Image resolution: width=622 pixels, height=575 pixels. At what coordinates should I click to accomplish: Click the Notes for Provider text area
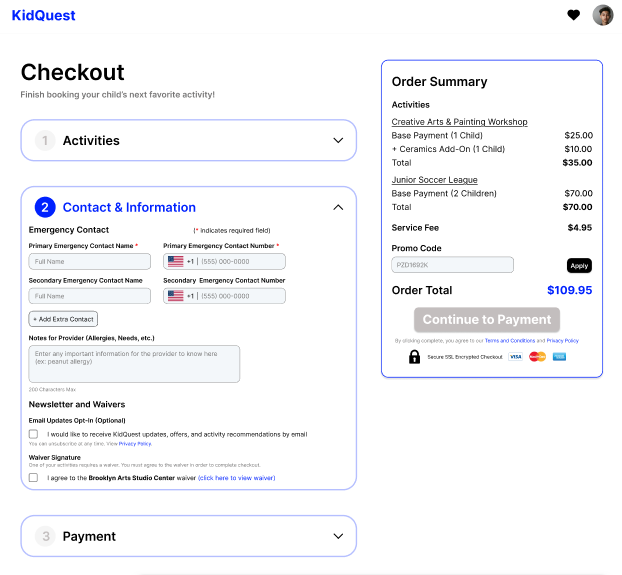pyautogui.click(x=134, y=364)
